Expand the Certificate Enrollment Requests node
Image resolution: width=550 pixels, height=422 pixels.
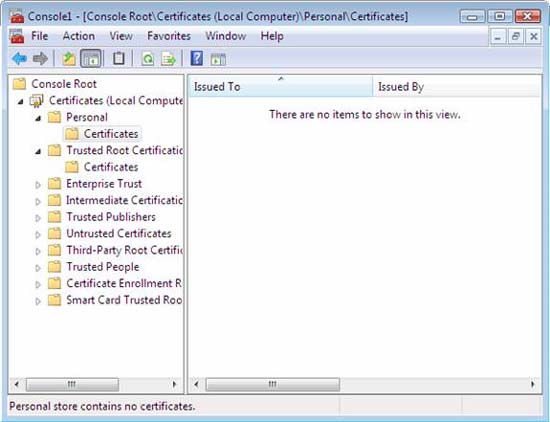pos(38,284)
